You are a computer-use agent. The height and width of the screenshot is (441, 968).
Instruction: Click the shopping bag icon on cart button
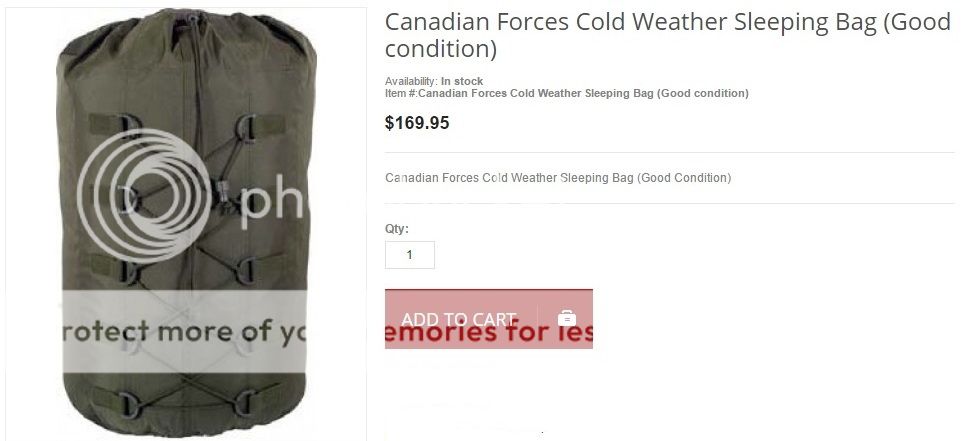point(567,319)
